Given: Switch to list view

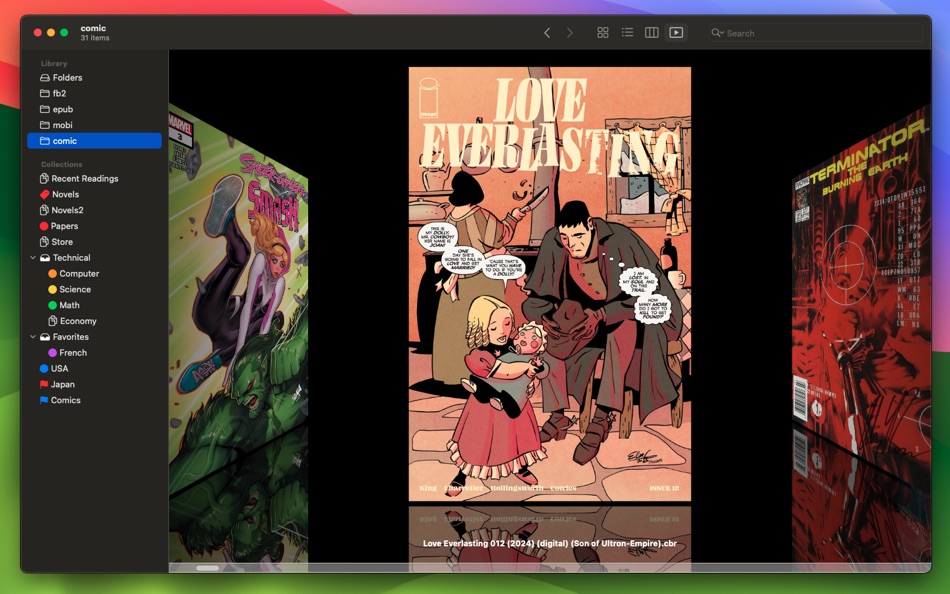Looking at the screenshot, I should 627,33.
